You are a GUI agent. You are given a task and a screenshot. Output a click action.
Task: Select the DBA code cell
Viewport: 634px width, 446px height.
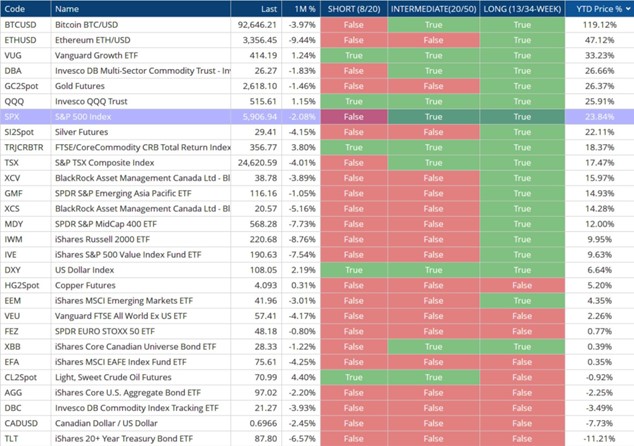pos(25,71)
